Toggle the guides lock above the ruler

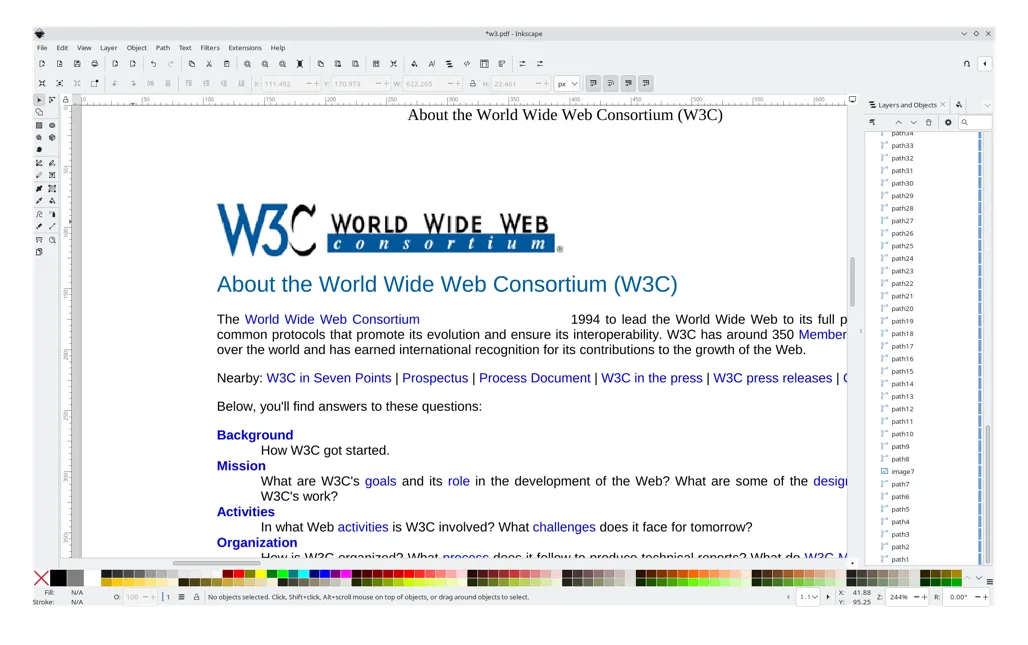[66, 100]
